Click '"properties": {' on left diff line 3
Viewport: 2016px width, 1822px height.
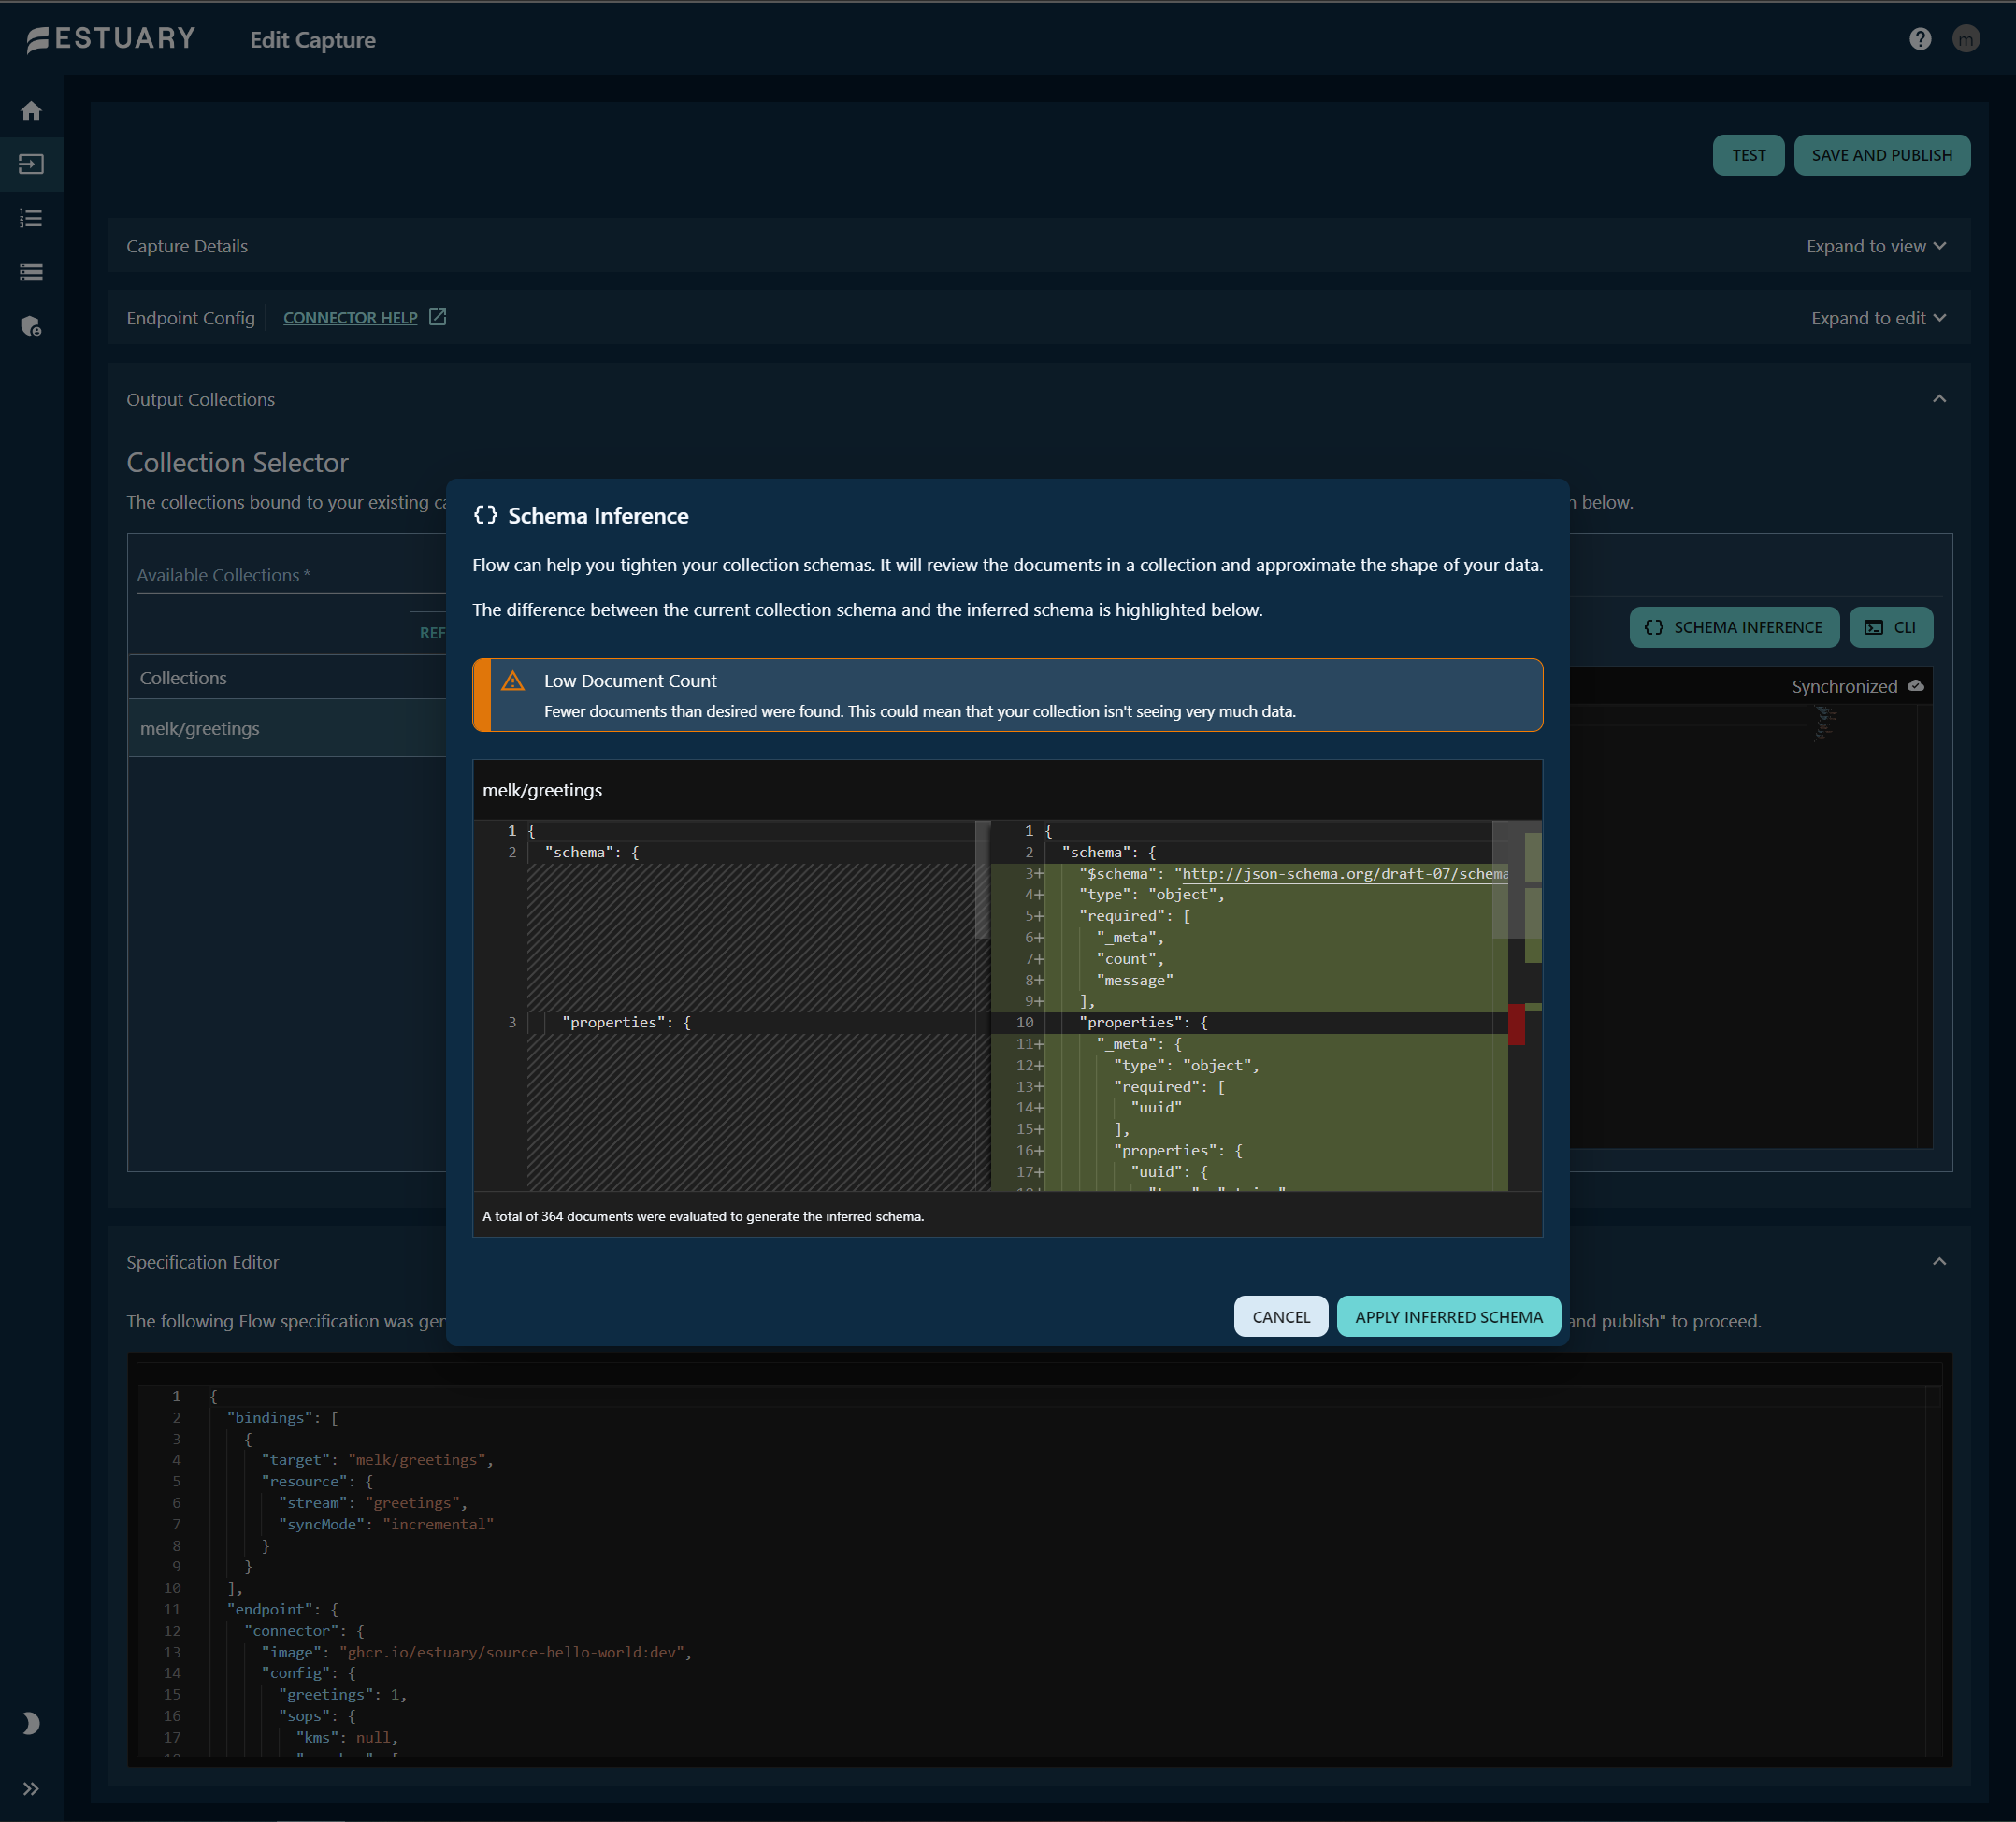coord(626,1022)
